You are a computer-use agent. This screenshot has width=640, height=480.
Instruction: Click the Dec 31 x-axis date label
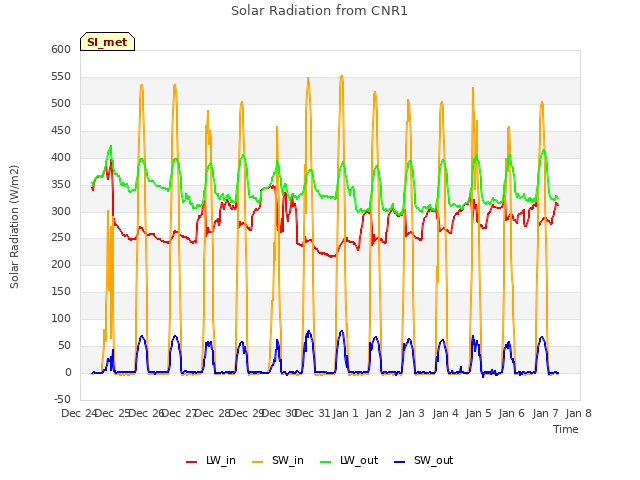pos(312,413)
